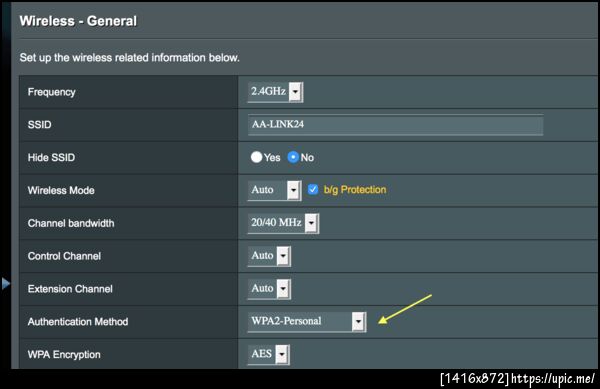
Task: Click the Authentication Method label
Action: 78,322
